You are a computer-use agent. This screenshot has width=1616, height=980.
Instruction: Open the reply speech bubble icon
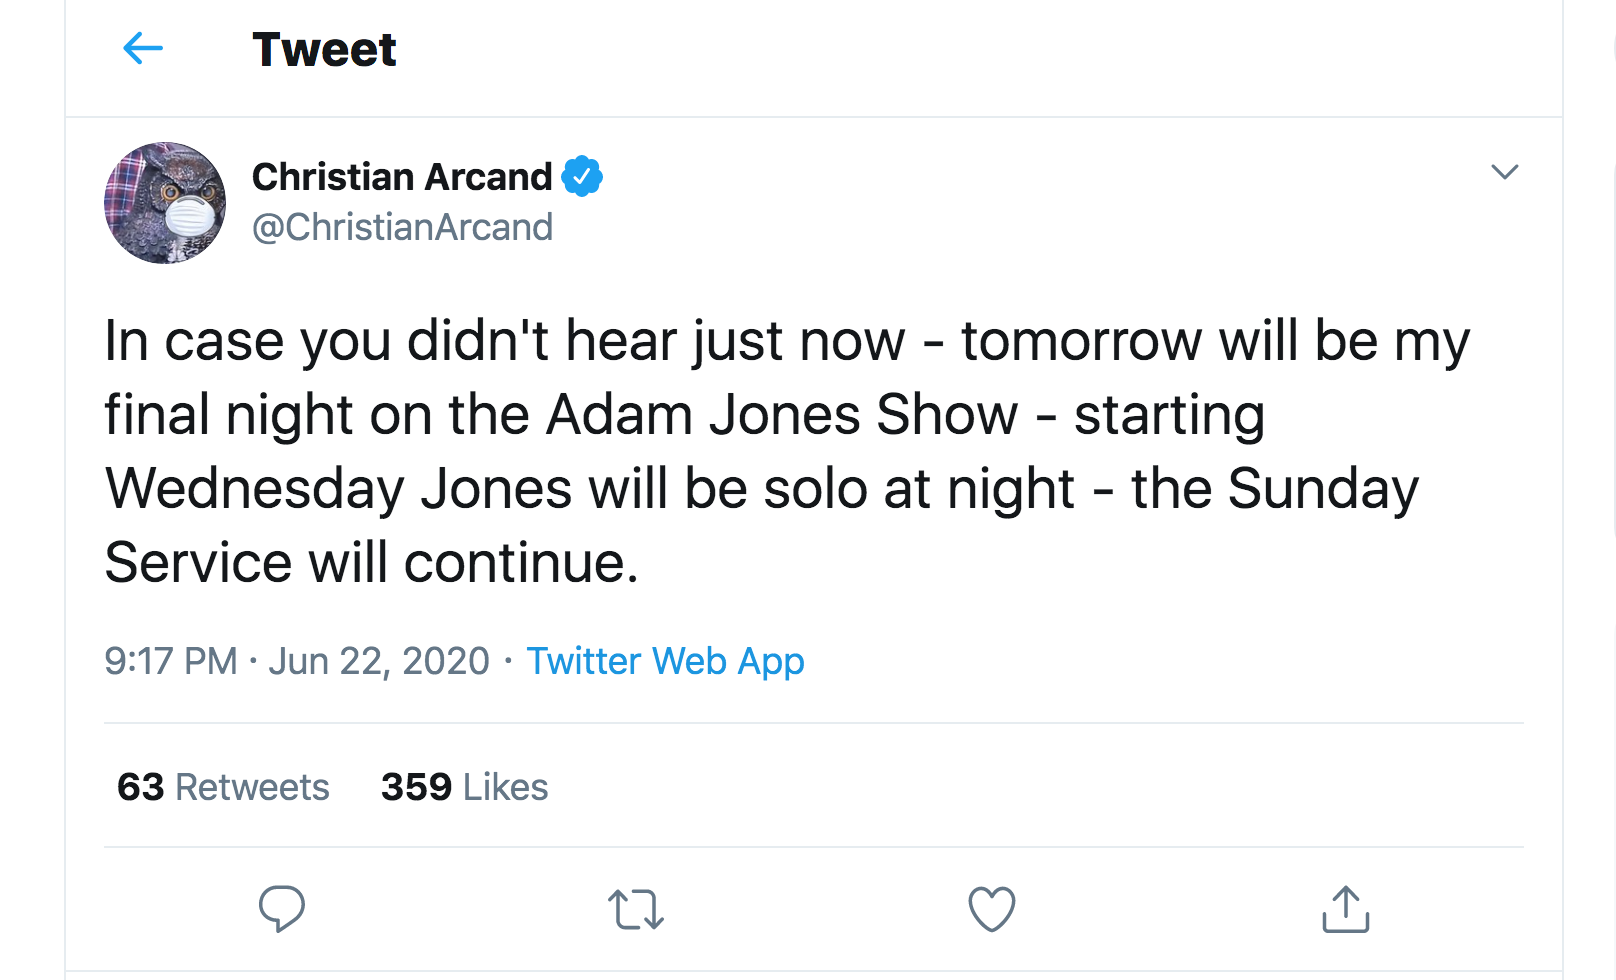(x=281, y=908)
